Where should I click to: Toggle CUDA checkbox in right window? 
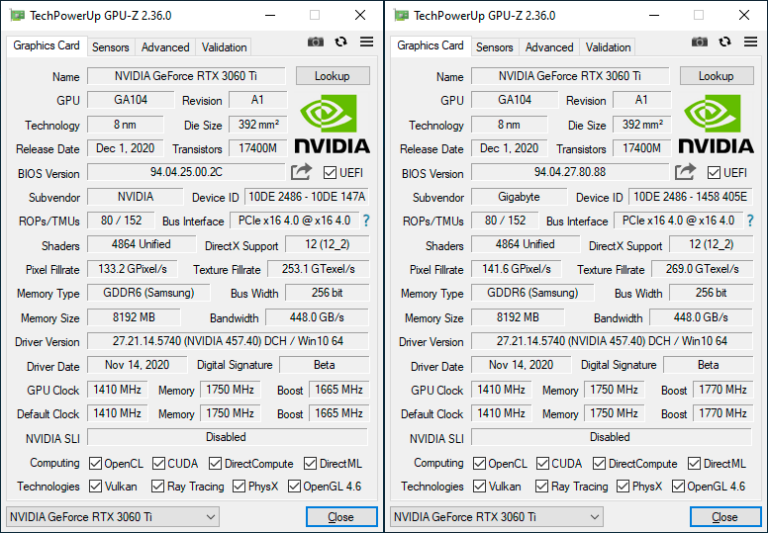(542, 463)
